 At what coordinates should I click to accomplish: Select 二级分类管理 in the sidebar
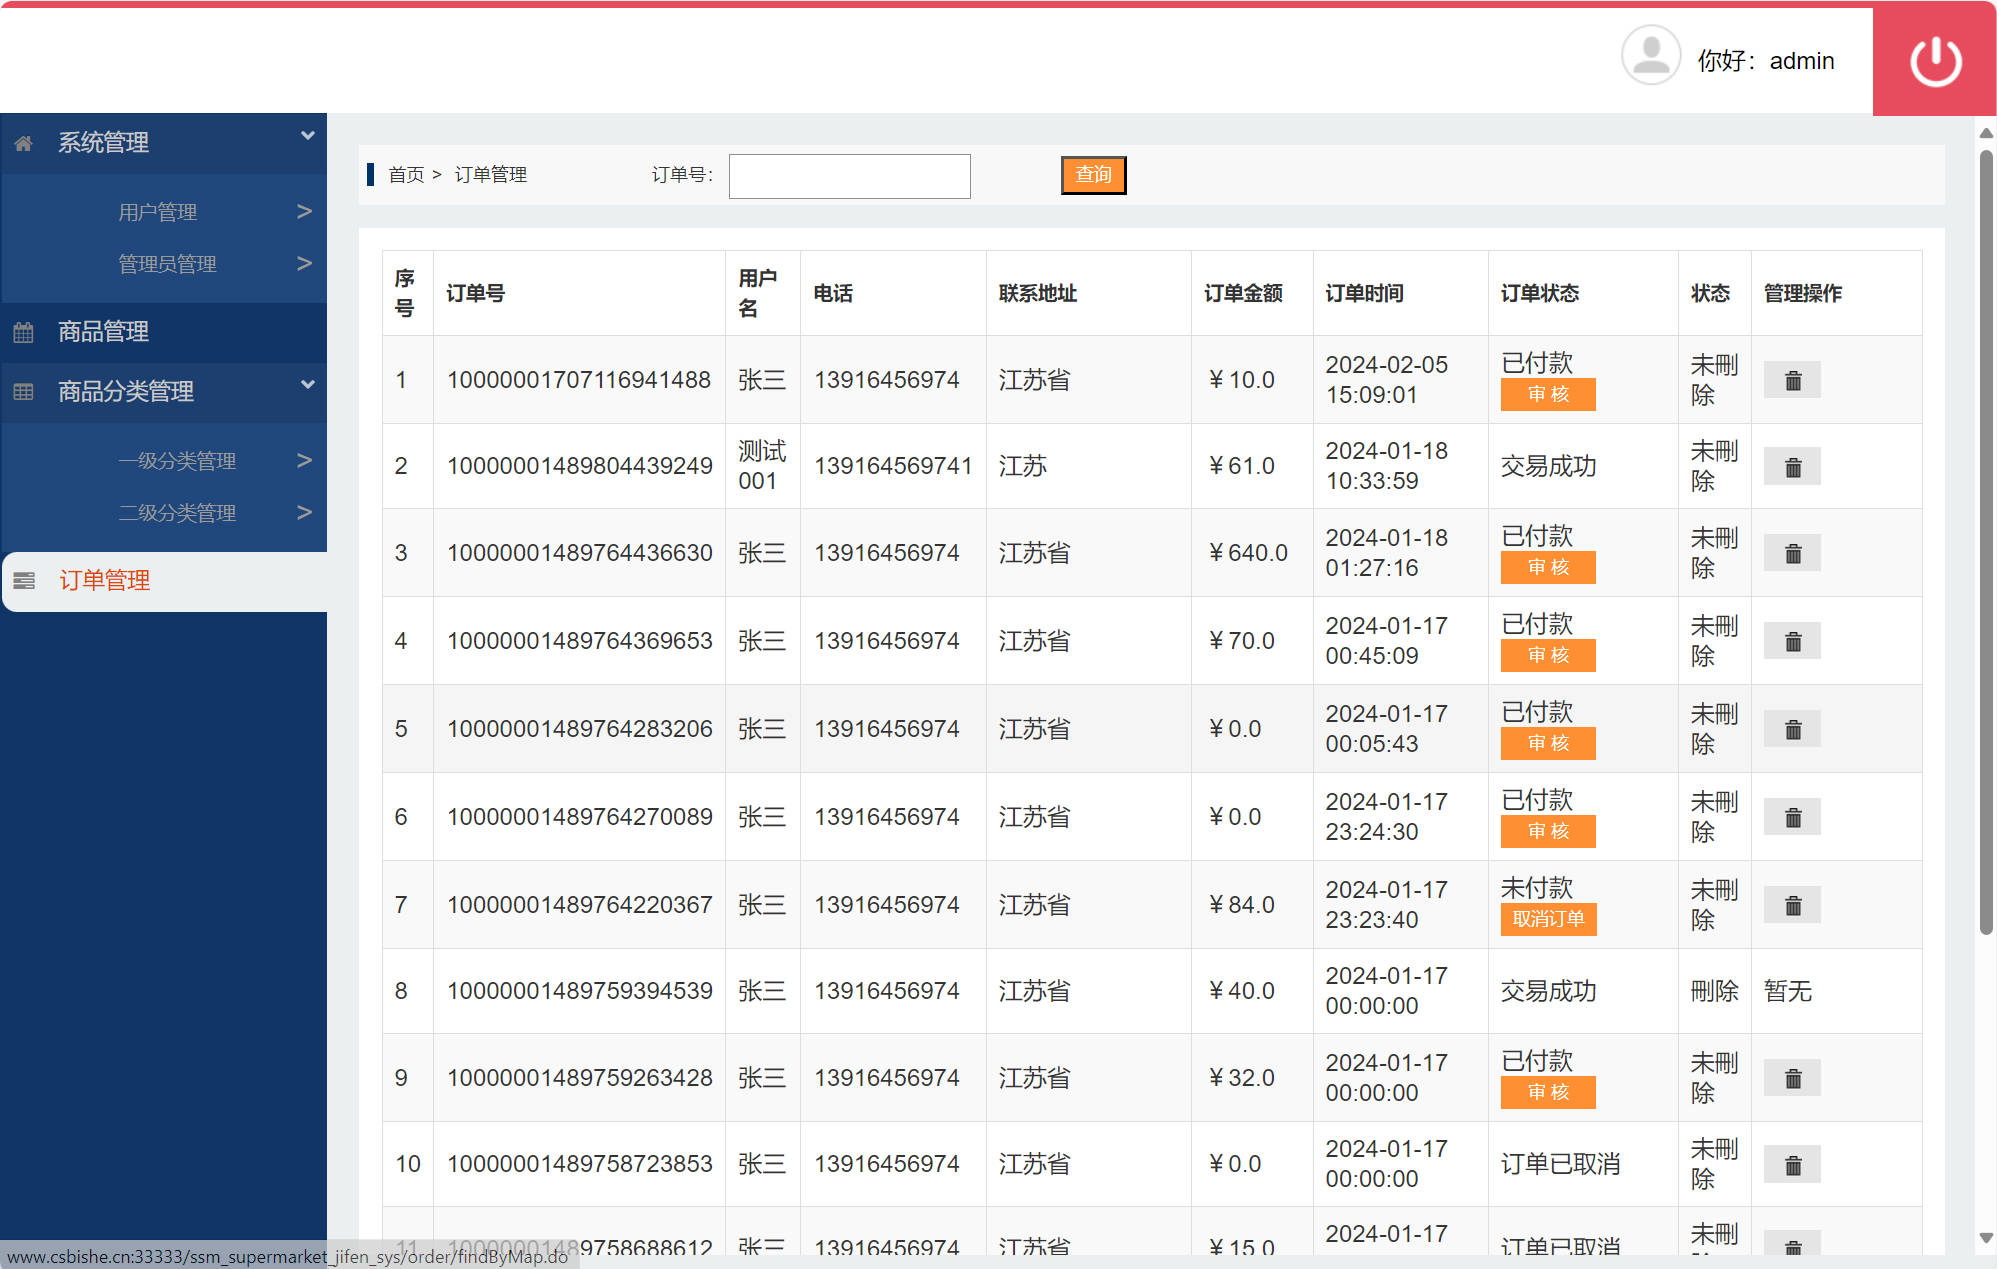[177, 513]
